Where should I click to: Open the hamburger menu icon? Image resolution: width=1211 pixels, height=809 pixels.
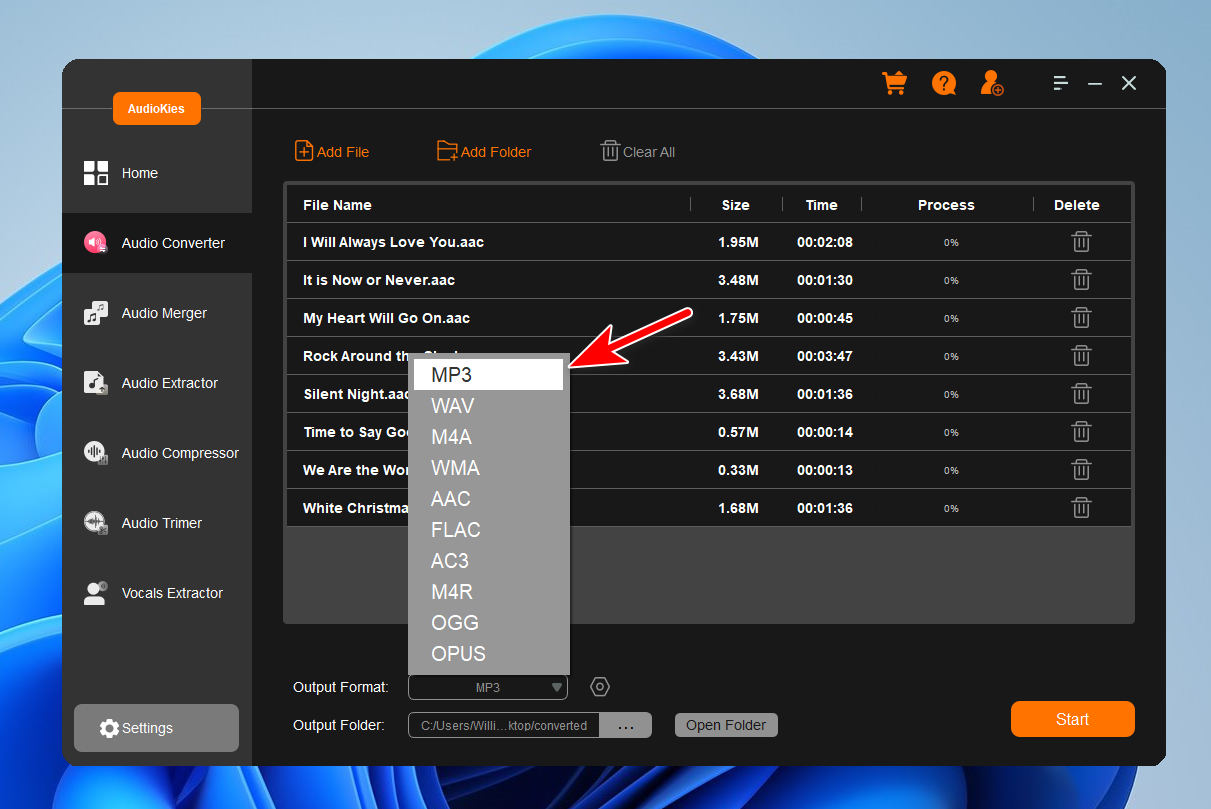[1061, 83]
